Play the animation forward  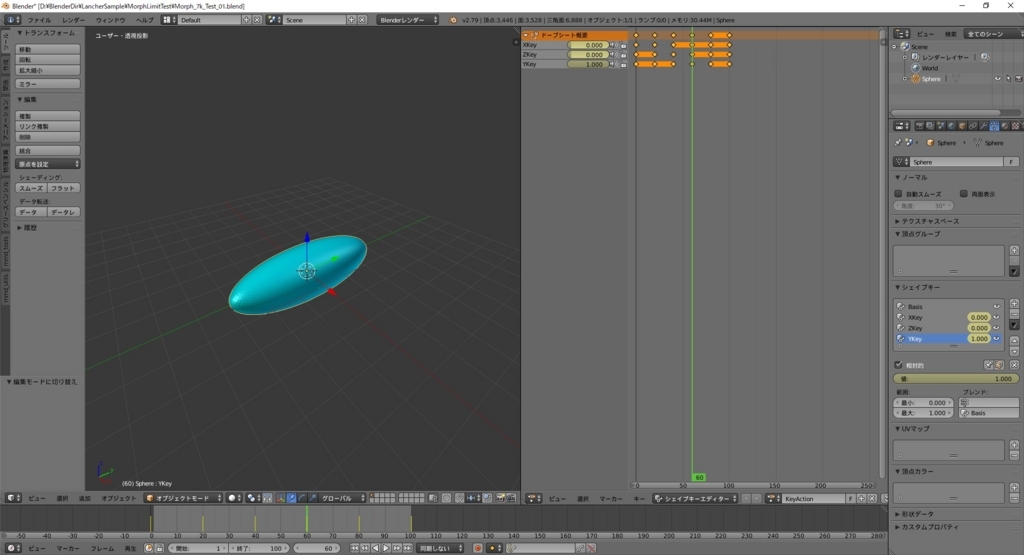(x=386, y=548)
